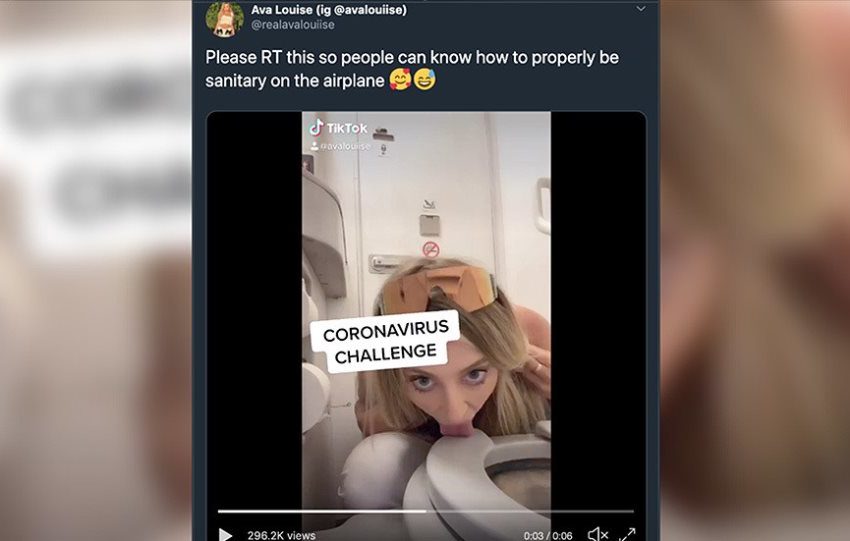Open the @realavalouiise handle link
This screenshot has width=850, height=541.
point(293,24)
